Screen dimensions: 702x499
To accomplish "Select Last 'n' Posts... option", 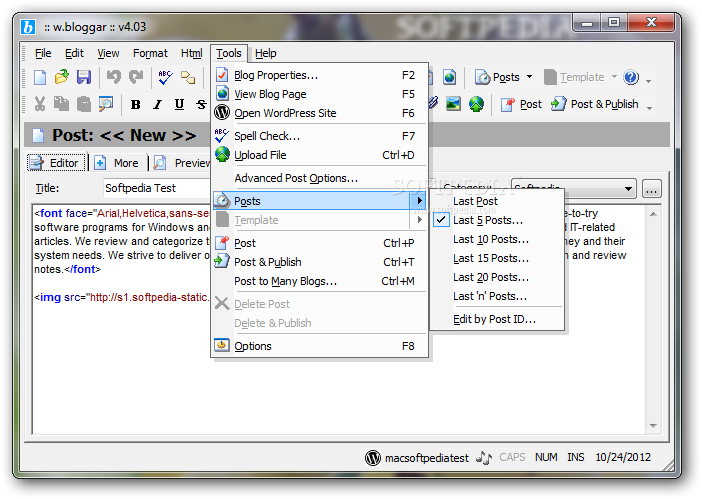I will point(497,296).
